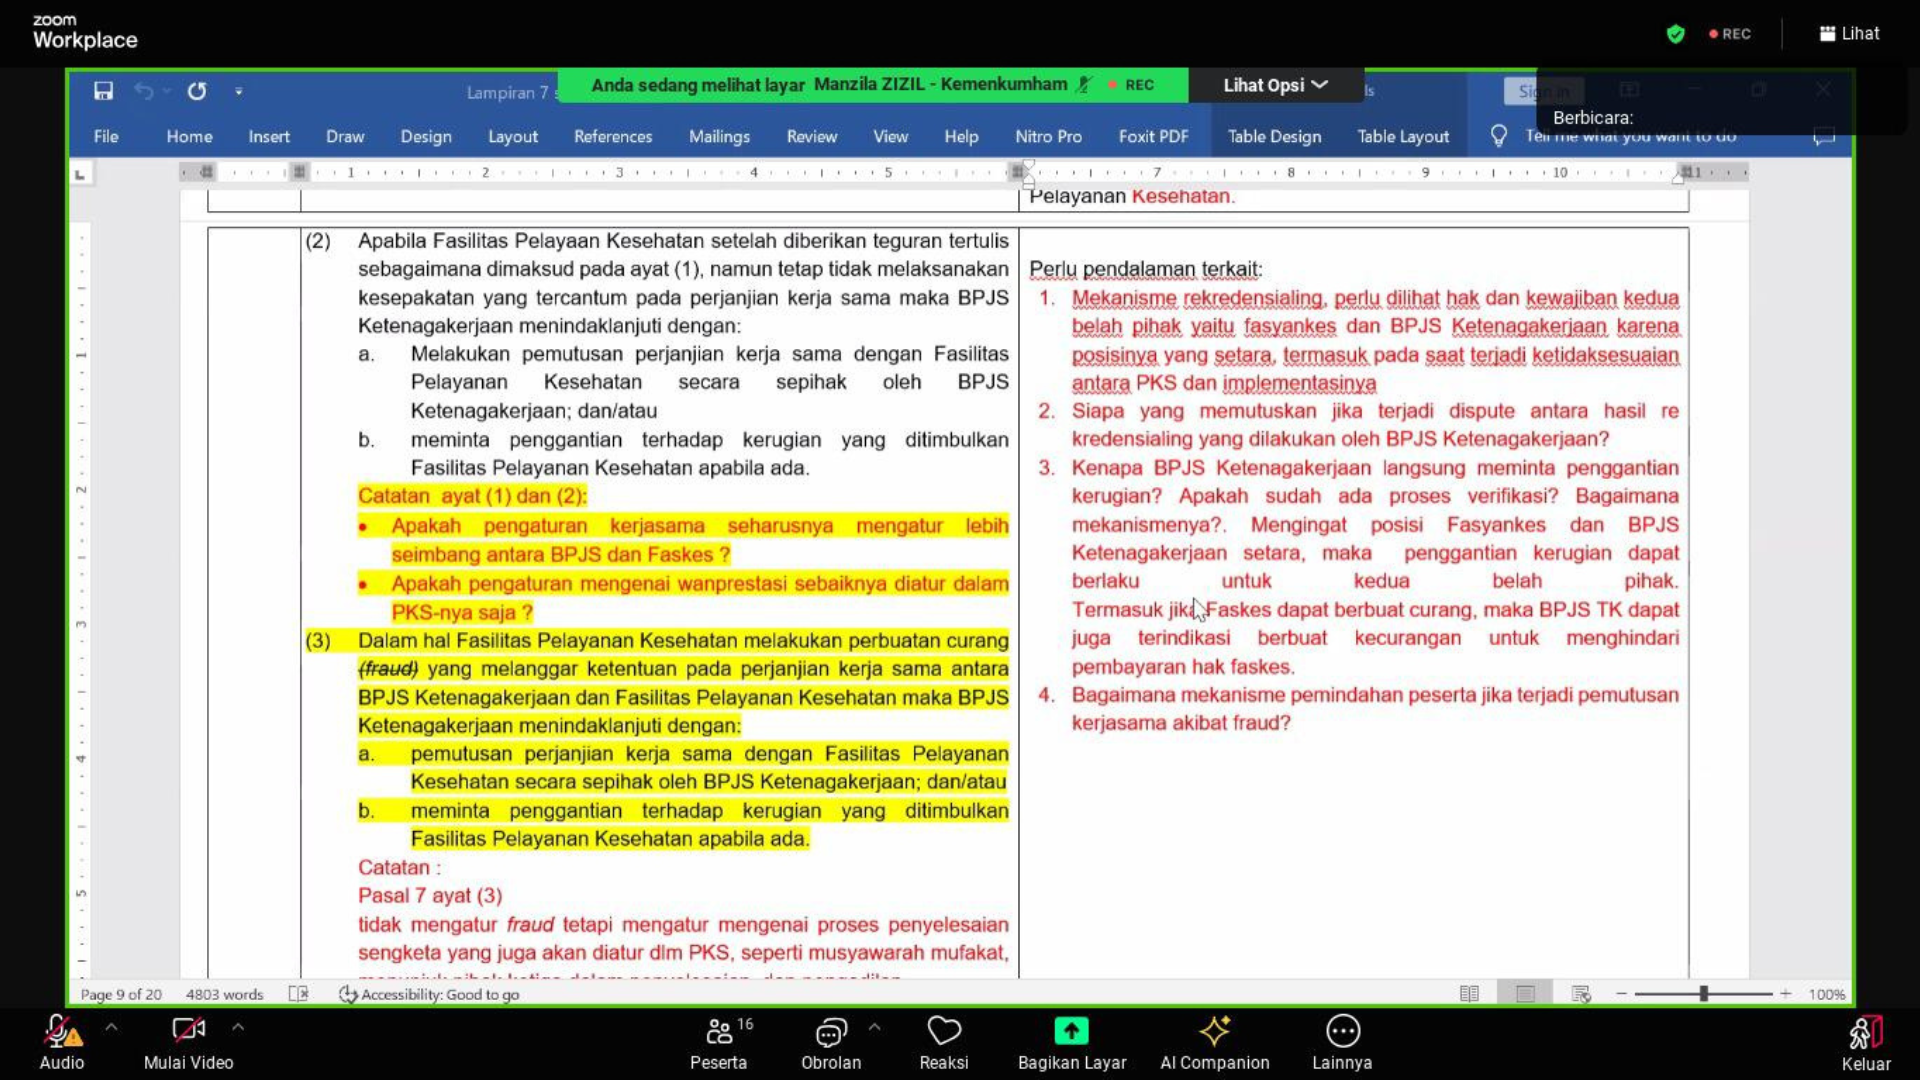Open the Nitro Pro ribbon tab

[1048, 136]
